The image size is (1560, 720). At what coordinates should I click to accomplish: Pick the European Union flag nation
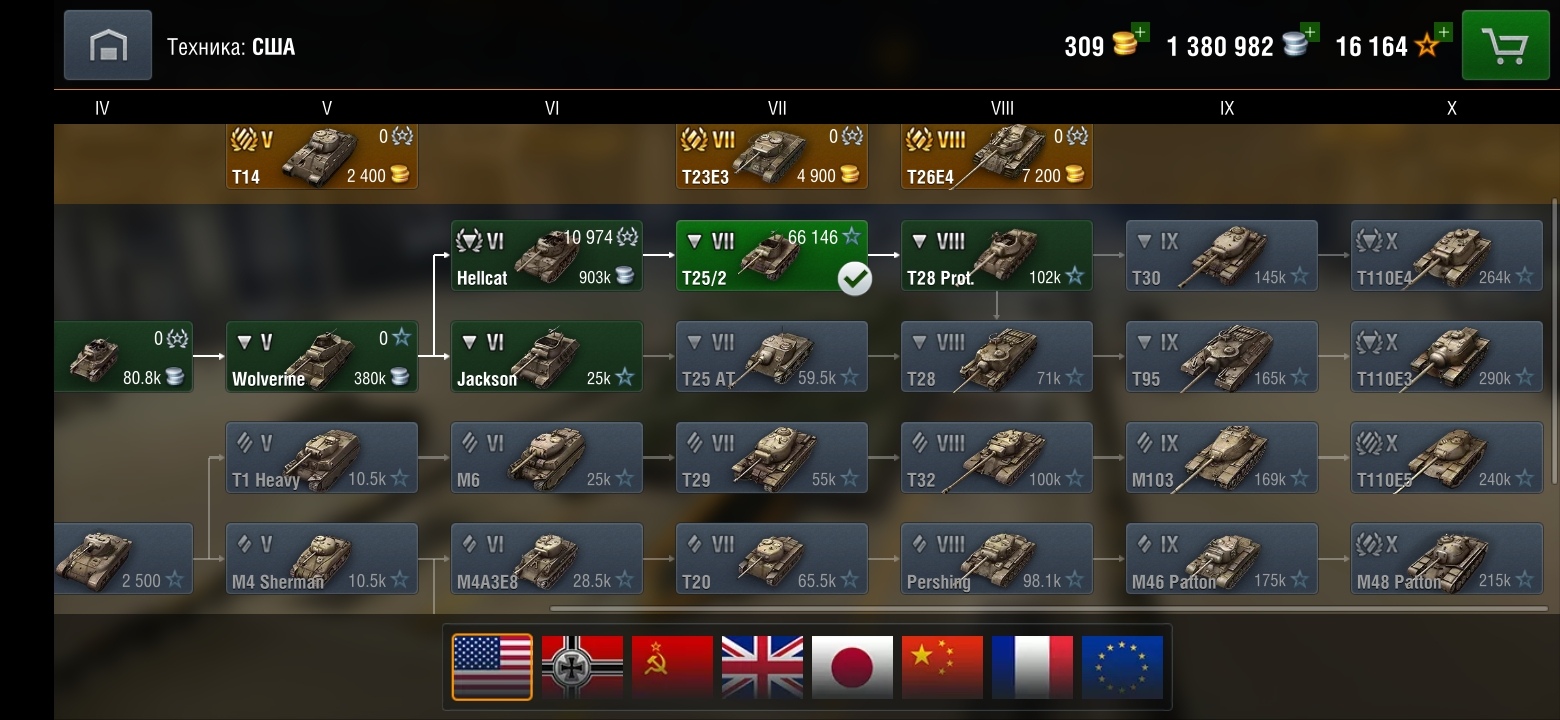(x=1122, y=667)
